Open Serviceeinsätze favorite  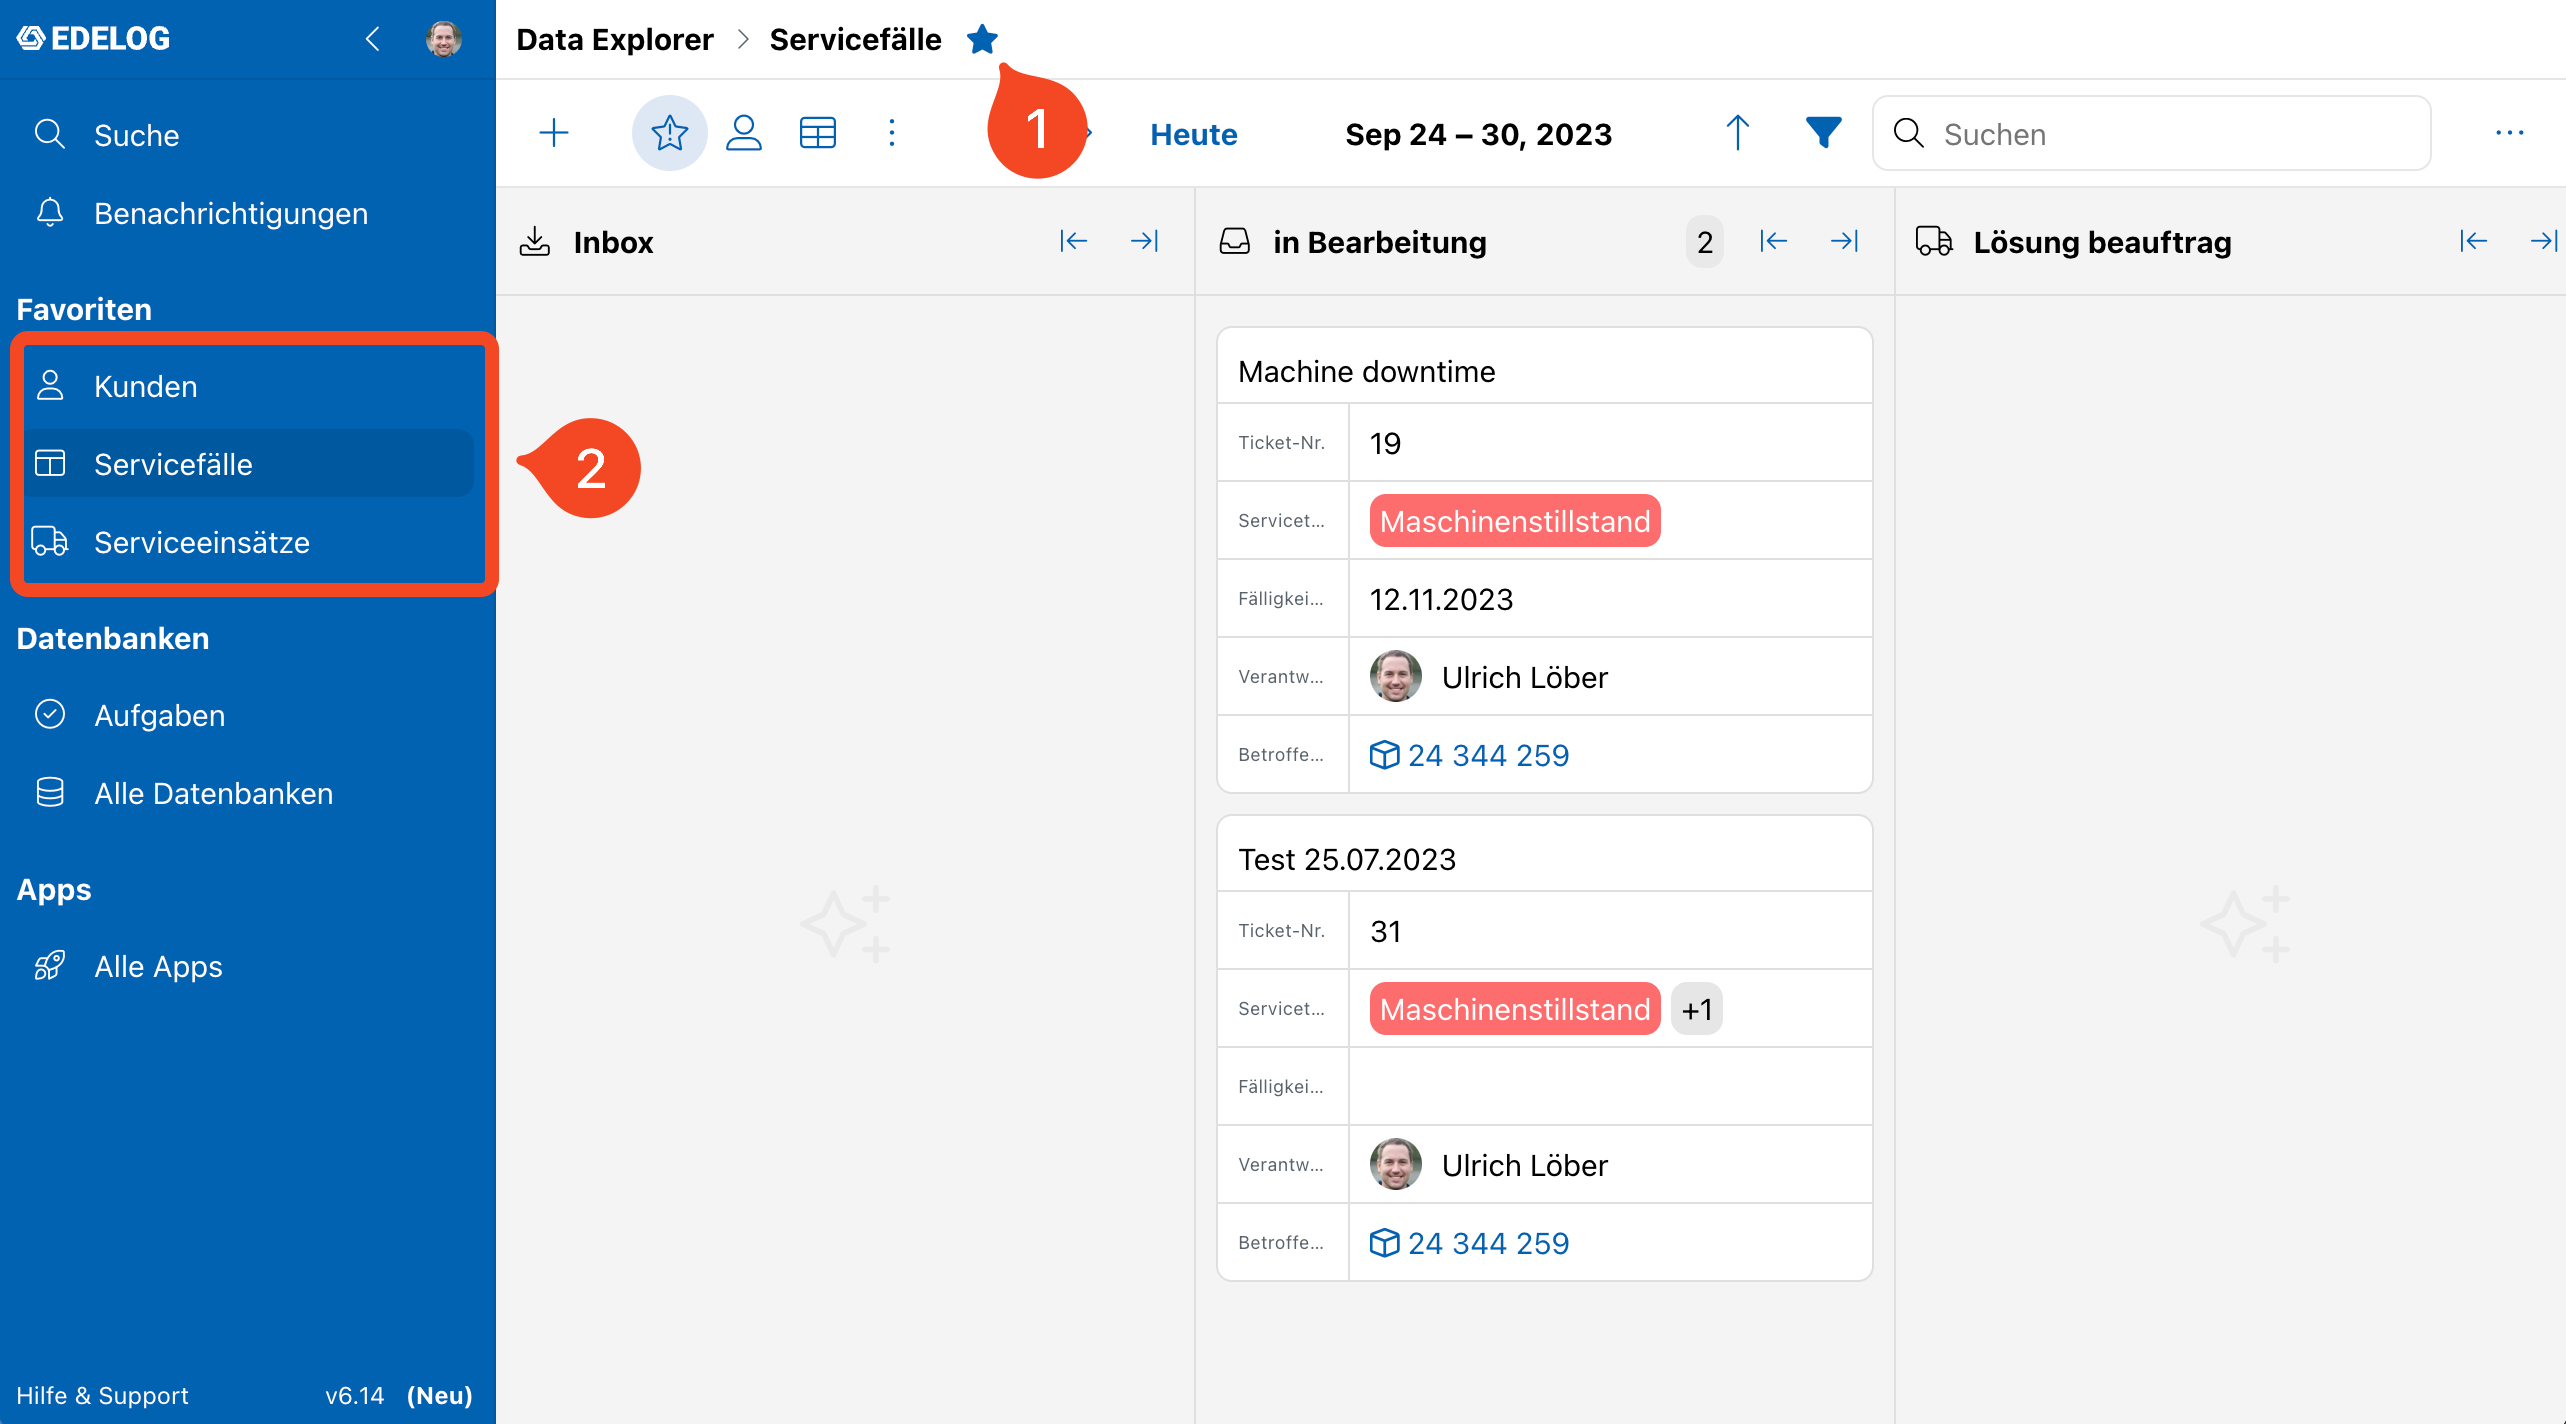pos(248,542)
